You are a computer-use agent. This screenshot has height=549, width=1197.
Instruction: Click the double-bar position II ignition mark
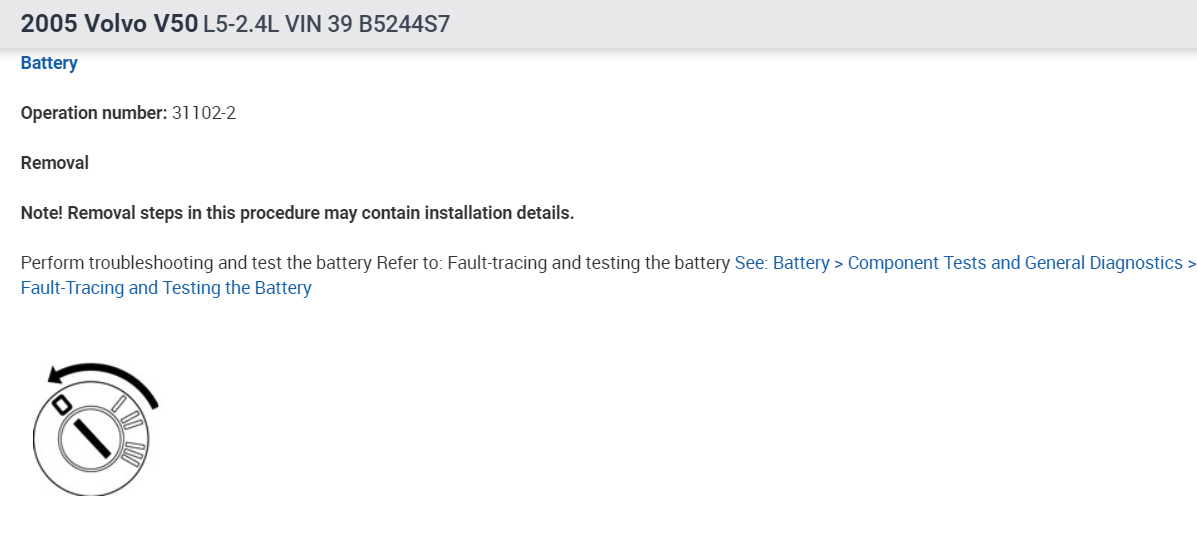coord(131,422)
